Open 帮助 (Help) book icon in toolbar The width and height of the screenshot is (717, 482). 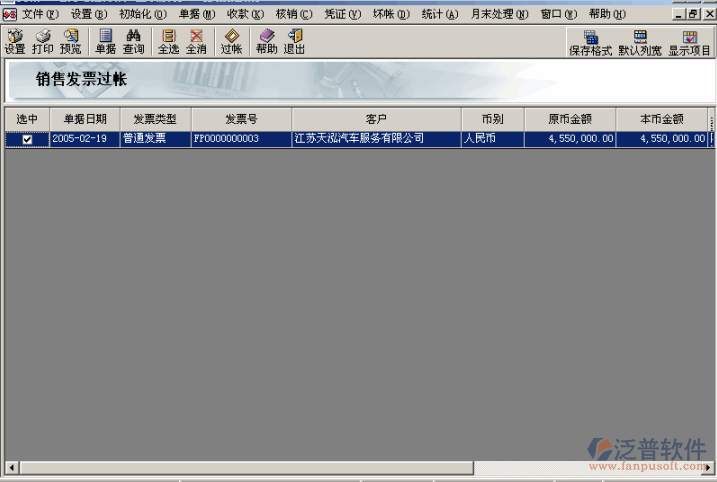click(x=266, y=41)
